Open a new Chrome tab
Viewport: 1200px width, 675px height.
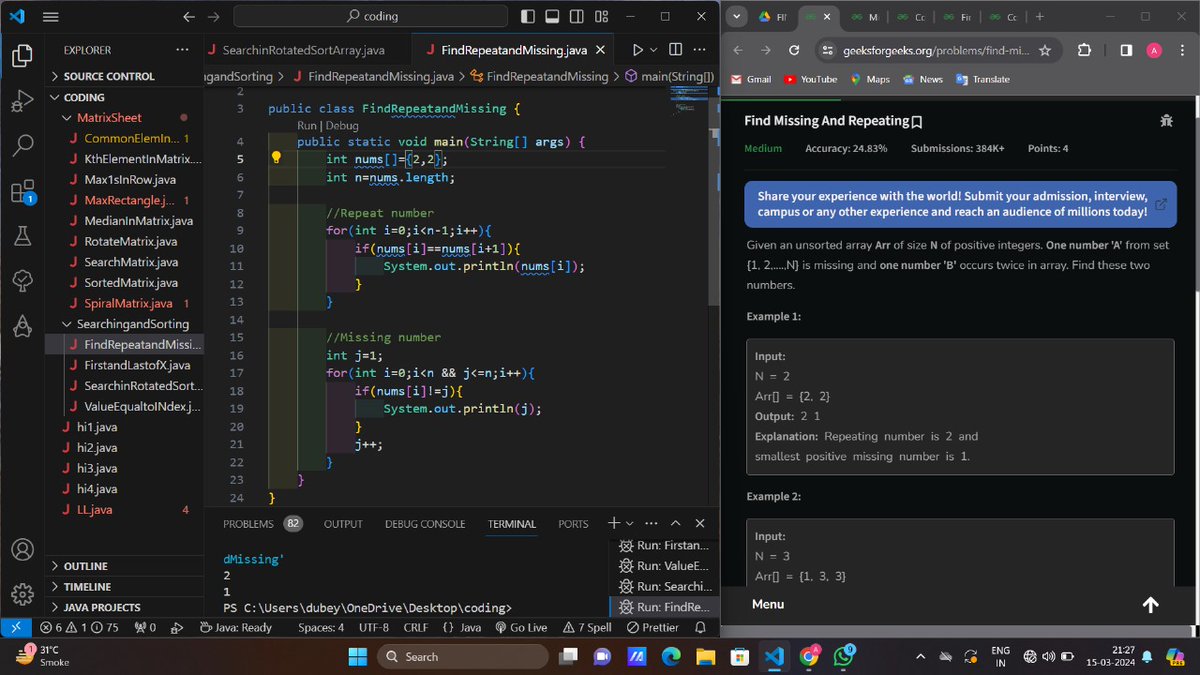(1040, 17)
